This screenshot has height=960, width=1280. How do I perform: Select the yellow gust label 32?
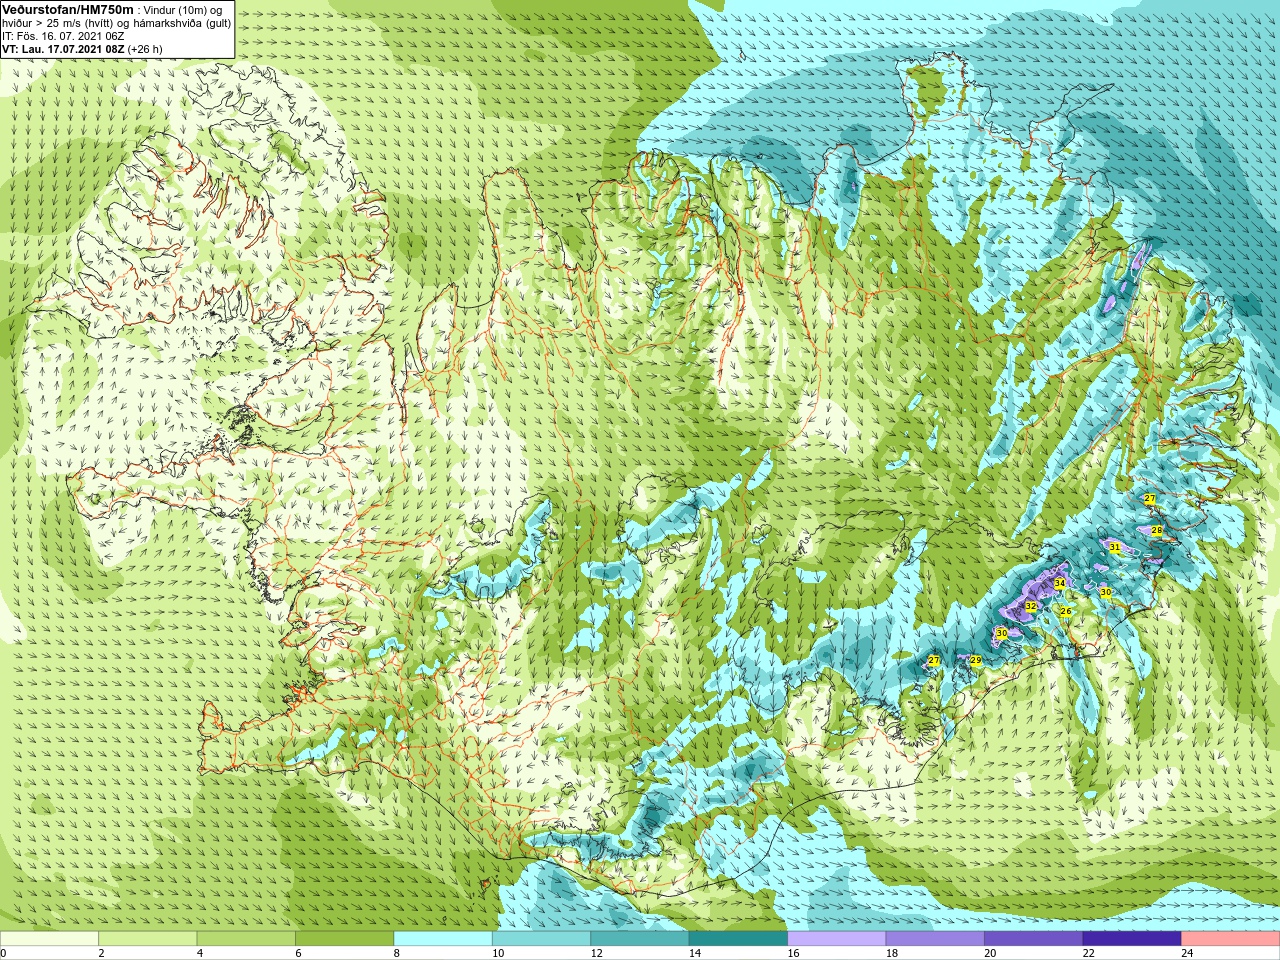click(1030, 606)
